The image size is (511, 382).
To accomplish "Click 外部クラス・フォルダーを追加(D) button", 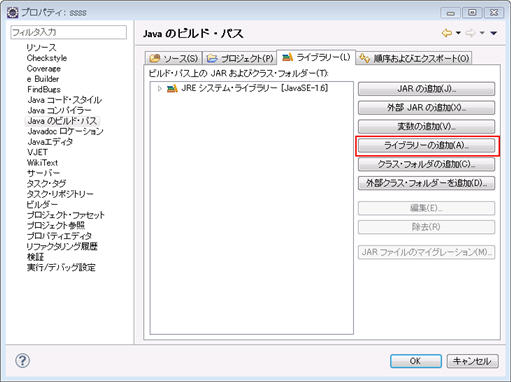I will (426, 183).
